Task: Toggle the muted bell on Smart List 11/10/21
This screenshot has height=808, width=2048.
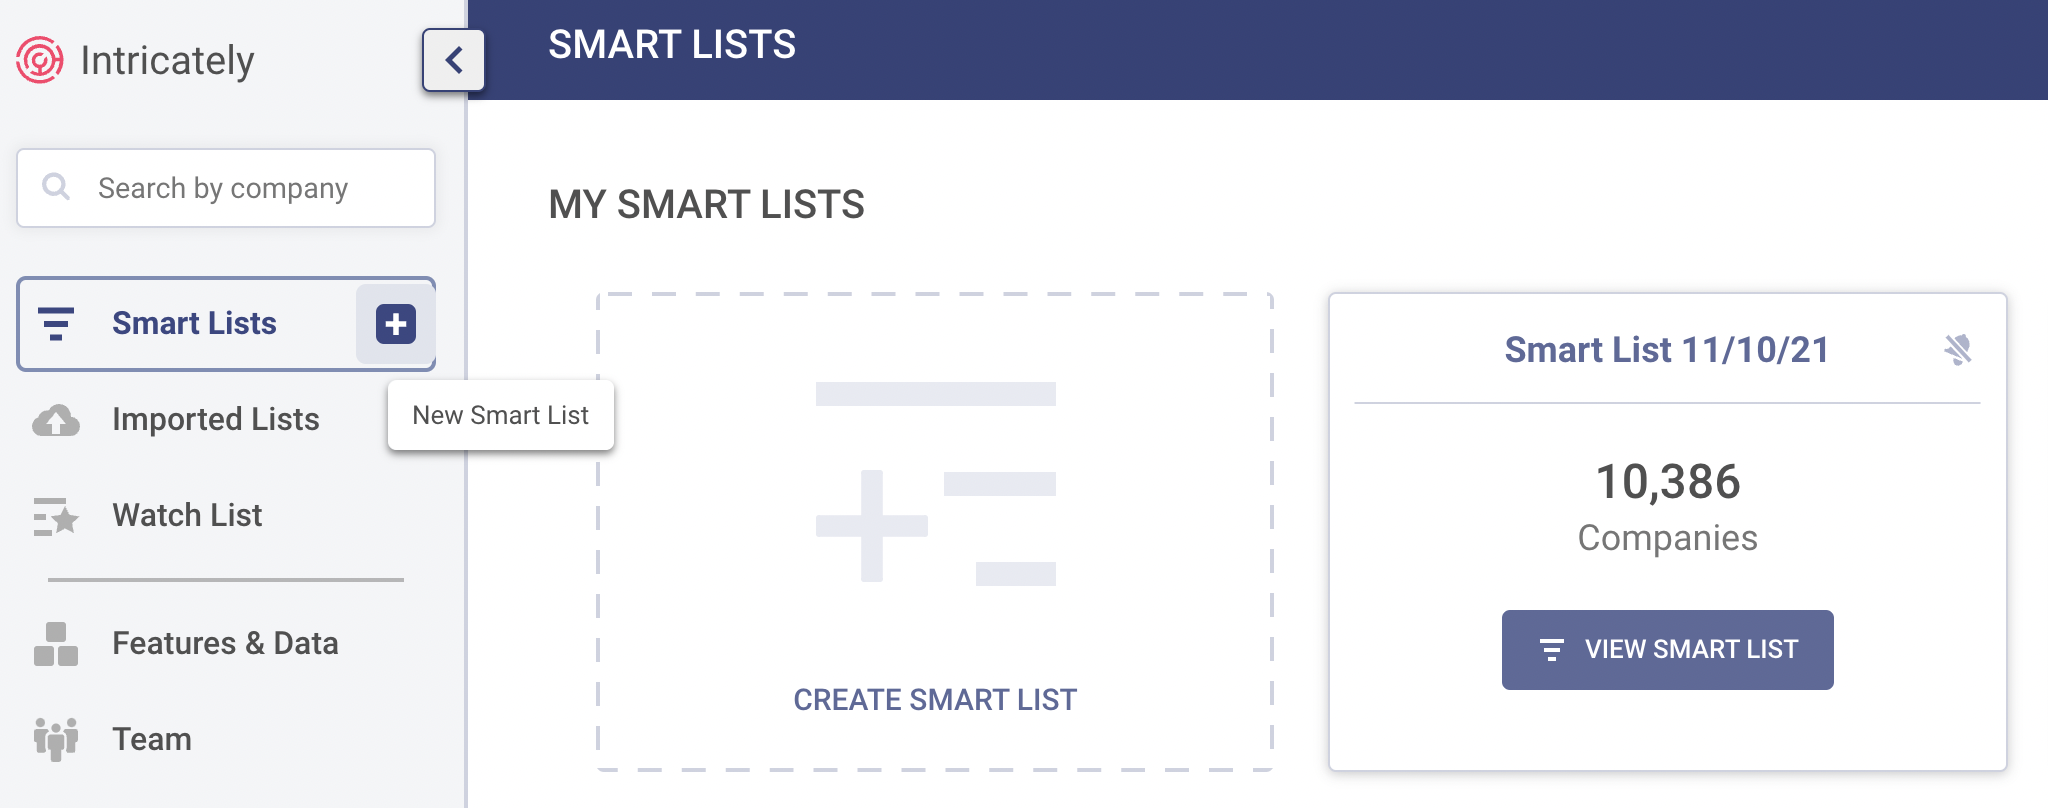Action: pyautogui.click(x=1957, y=350)
